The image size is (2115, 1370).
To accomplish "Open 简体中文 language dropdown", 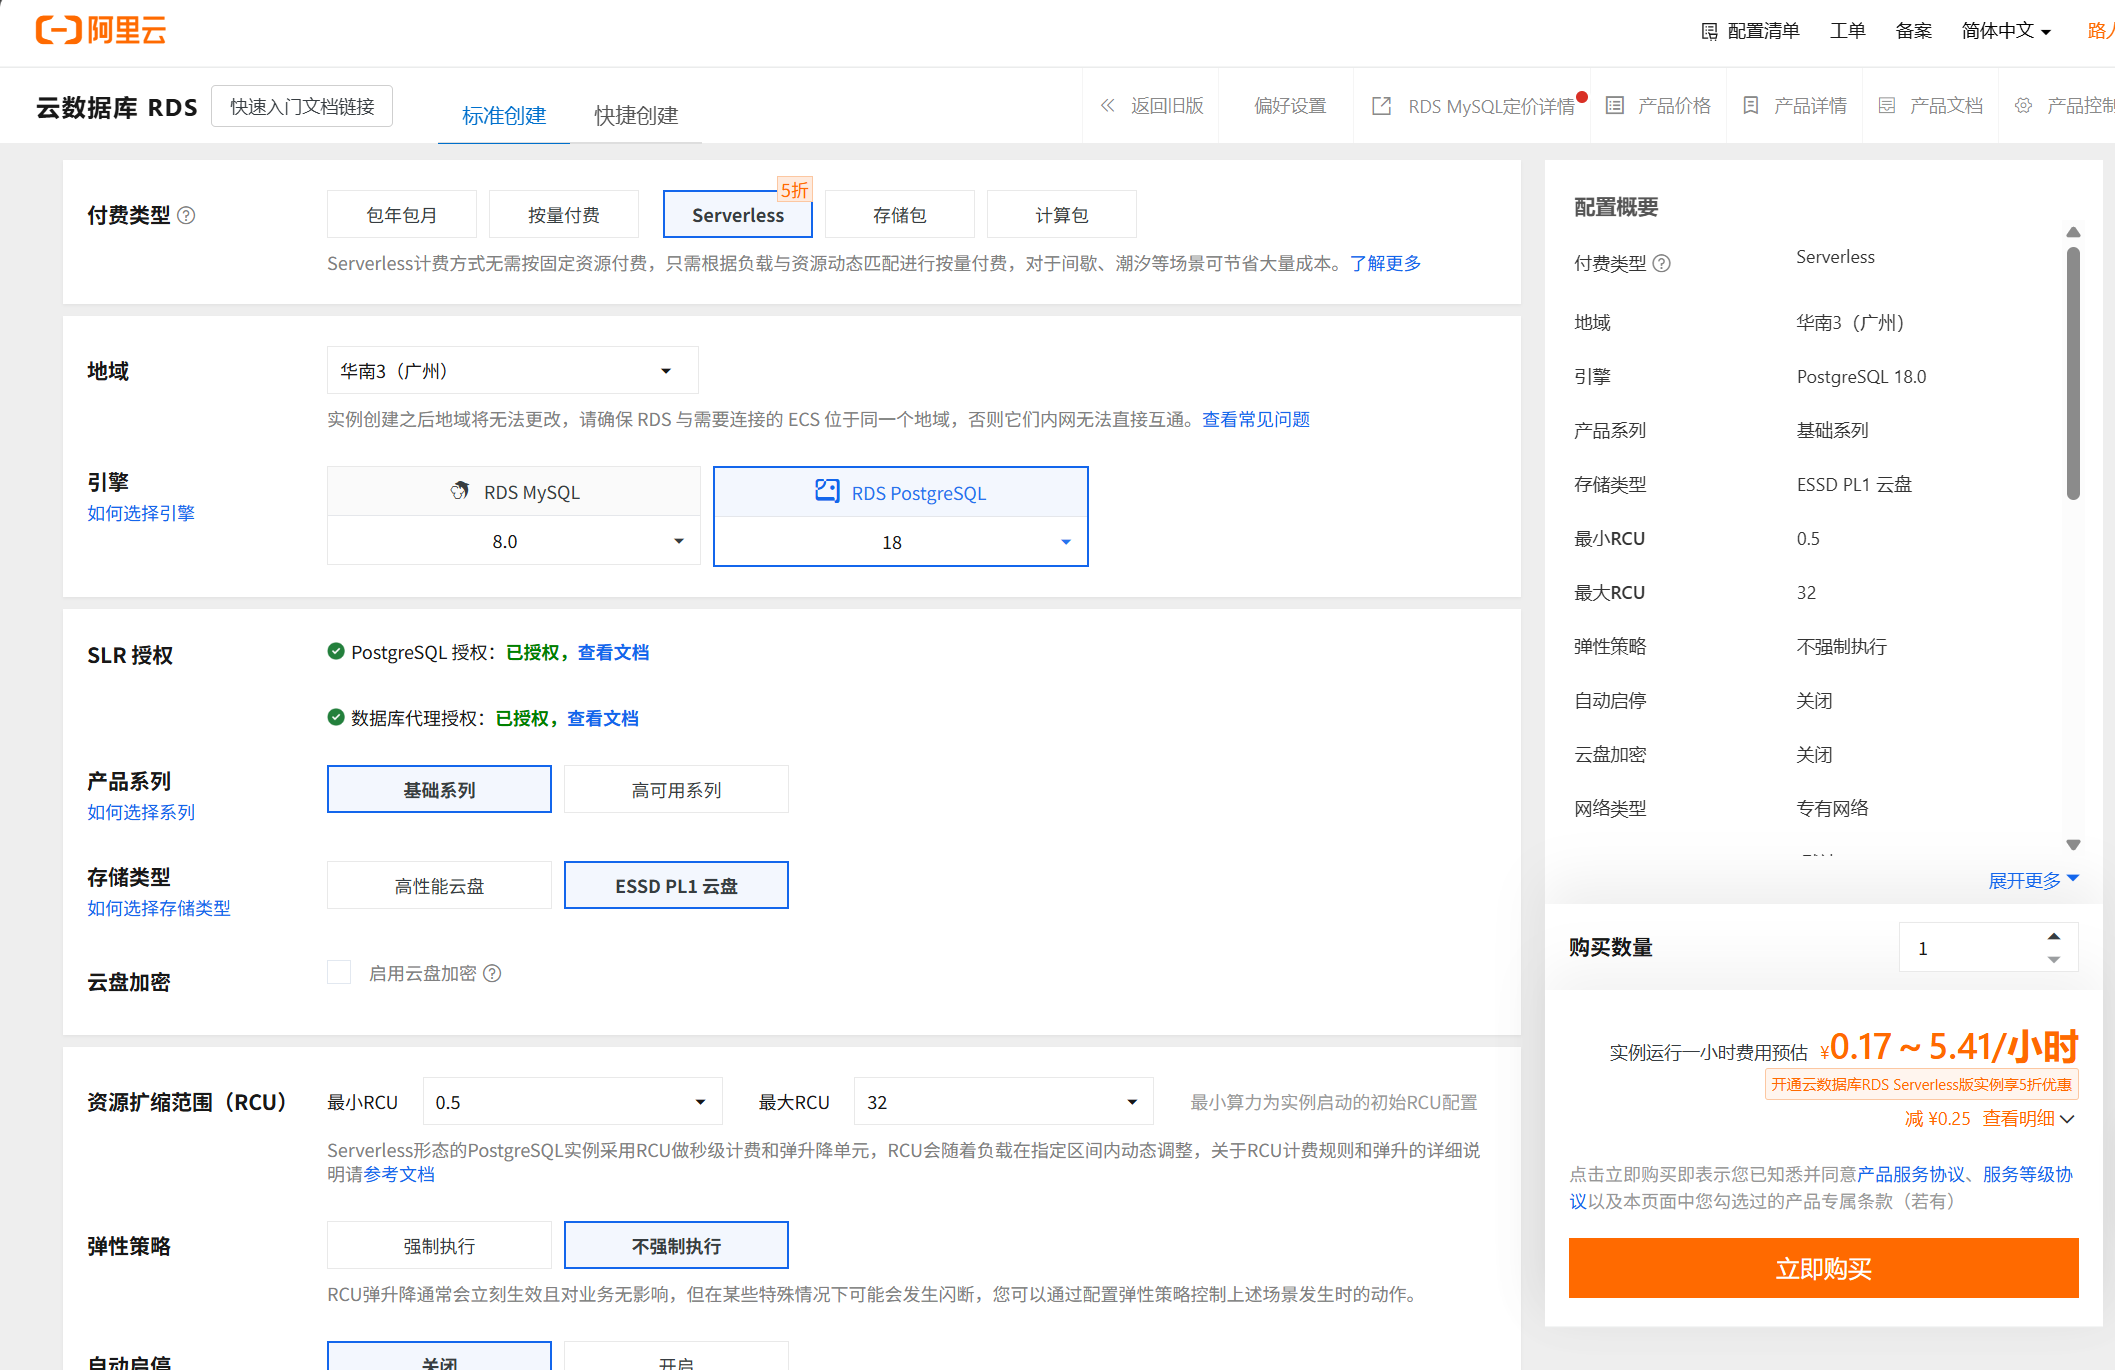I will [2006, 31].
